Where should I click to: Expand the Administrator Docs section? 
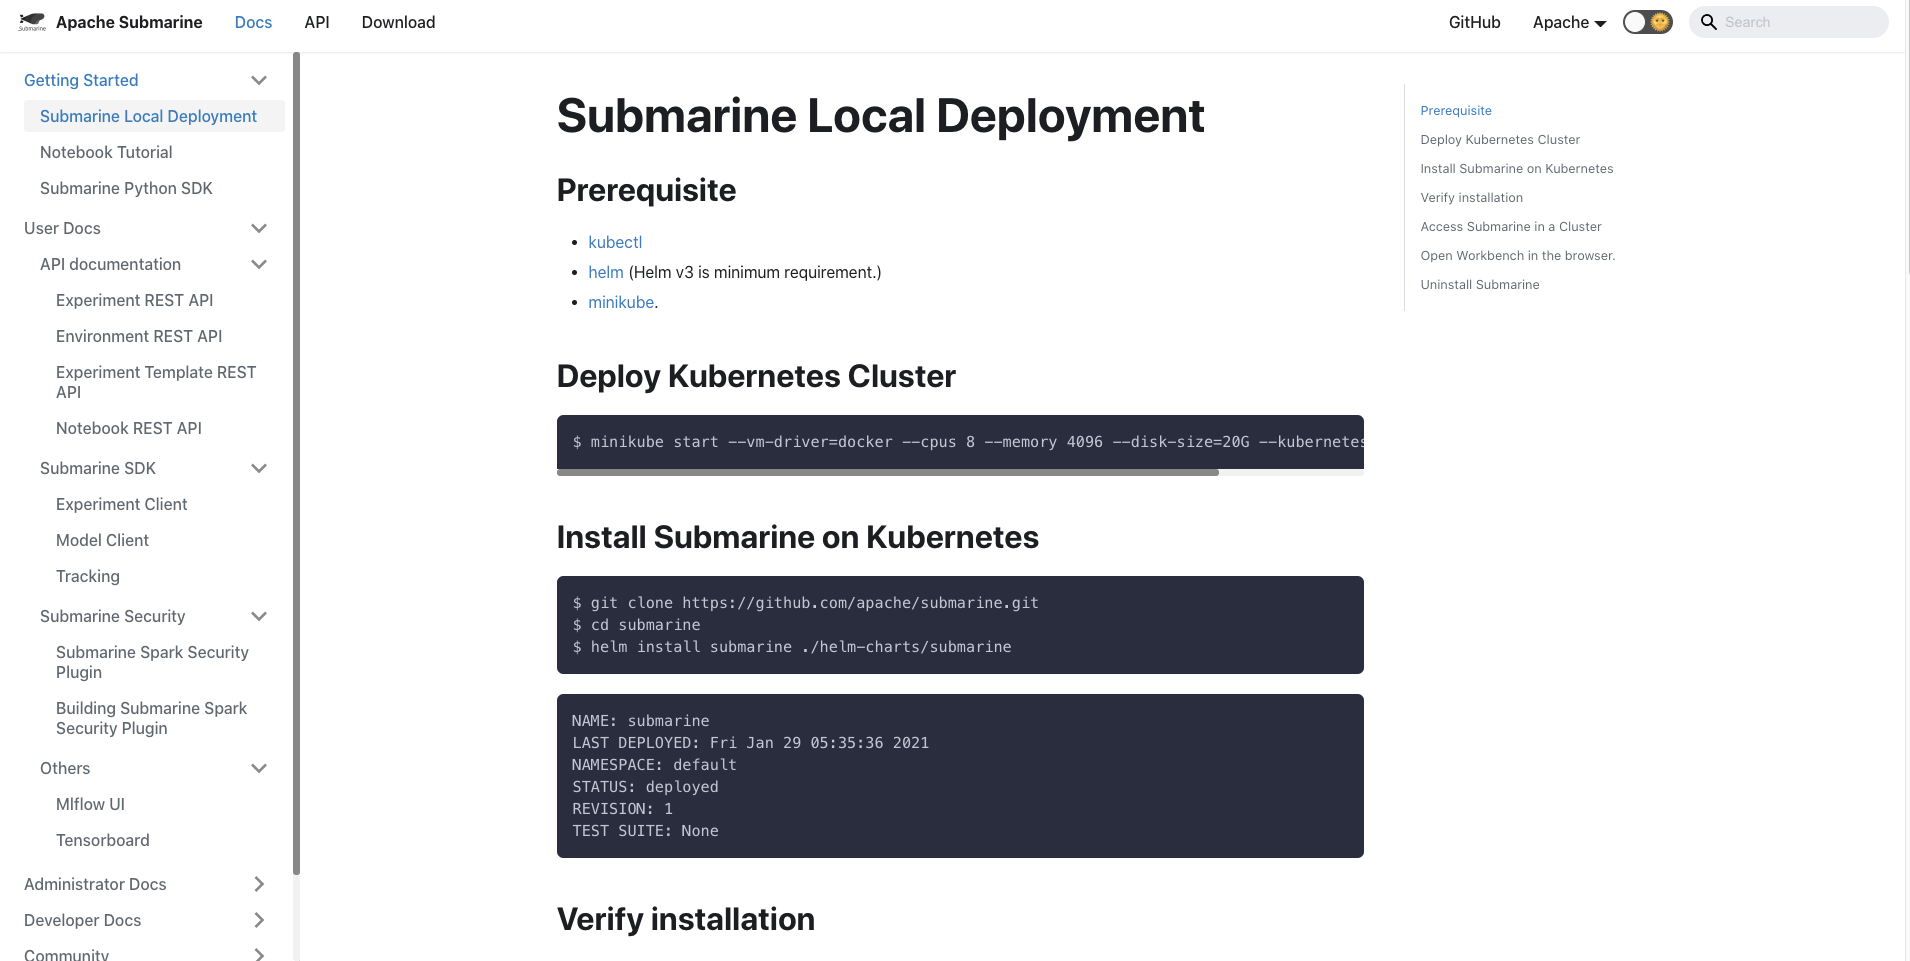(259, 884)
